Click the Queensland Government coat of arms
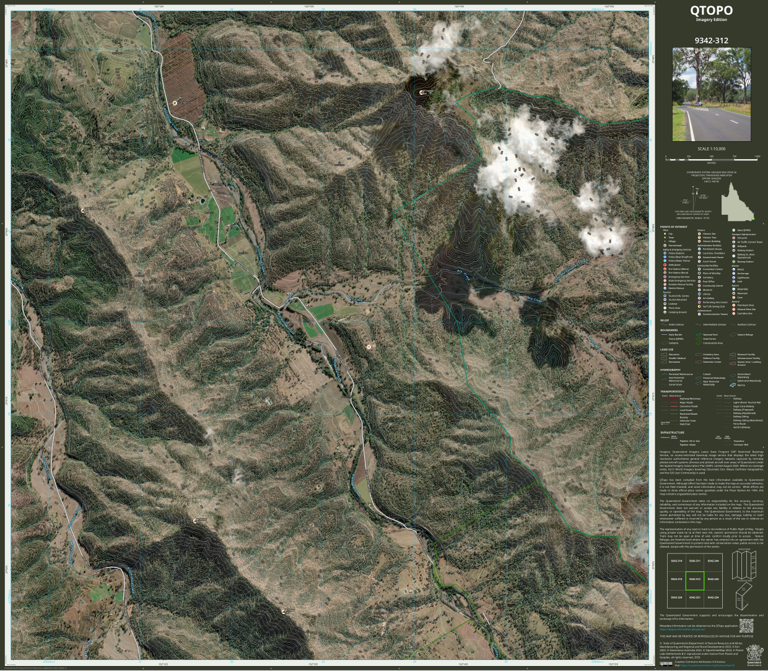This screenshot has width=768, height=671. [753, 655]
